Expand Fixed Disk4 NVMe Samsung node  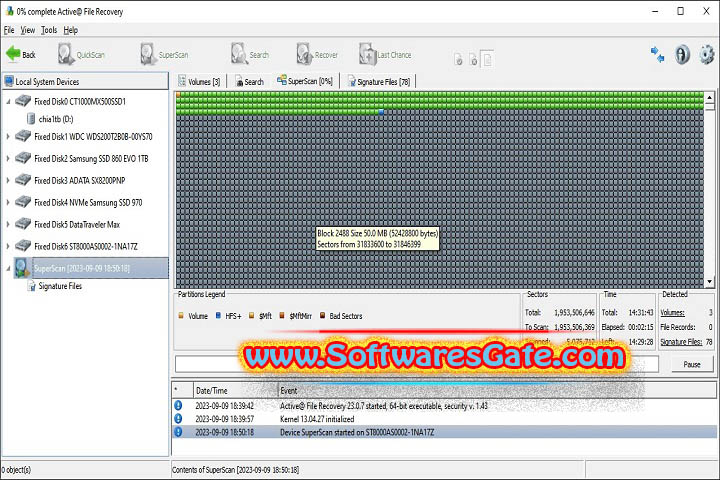coord(8,202)
